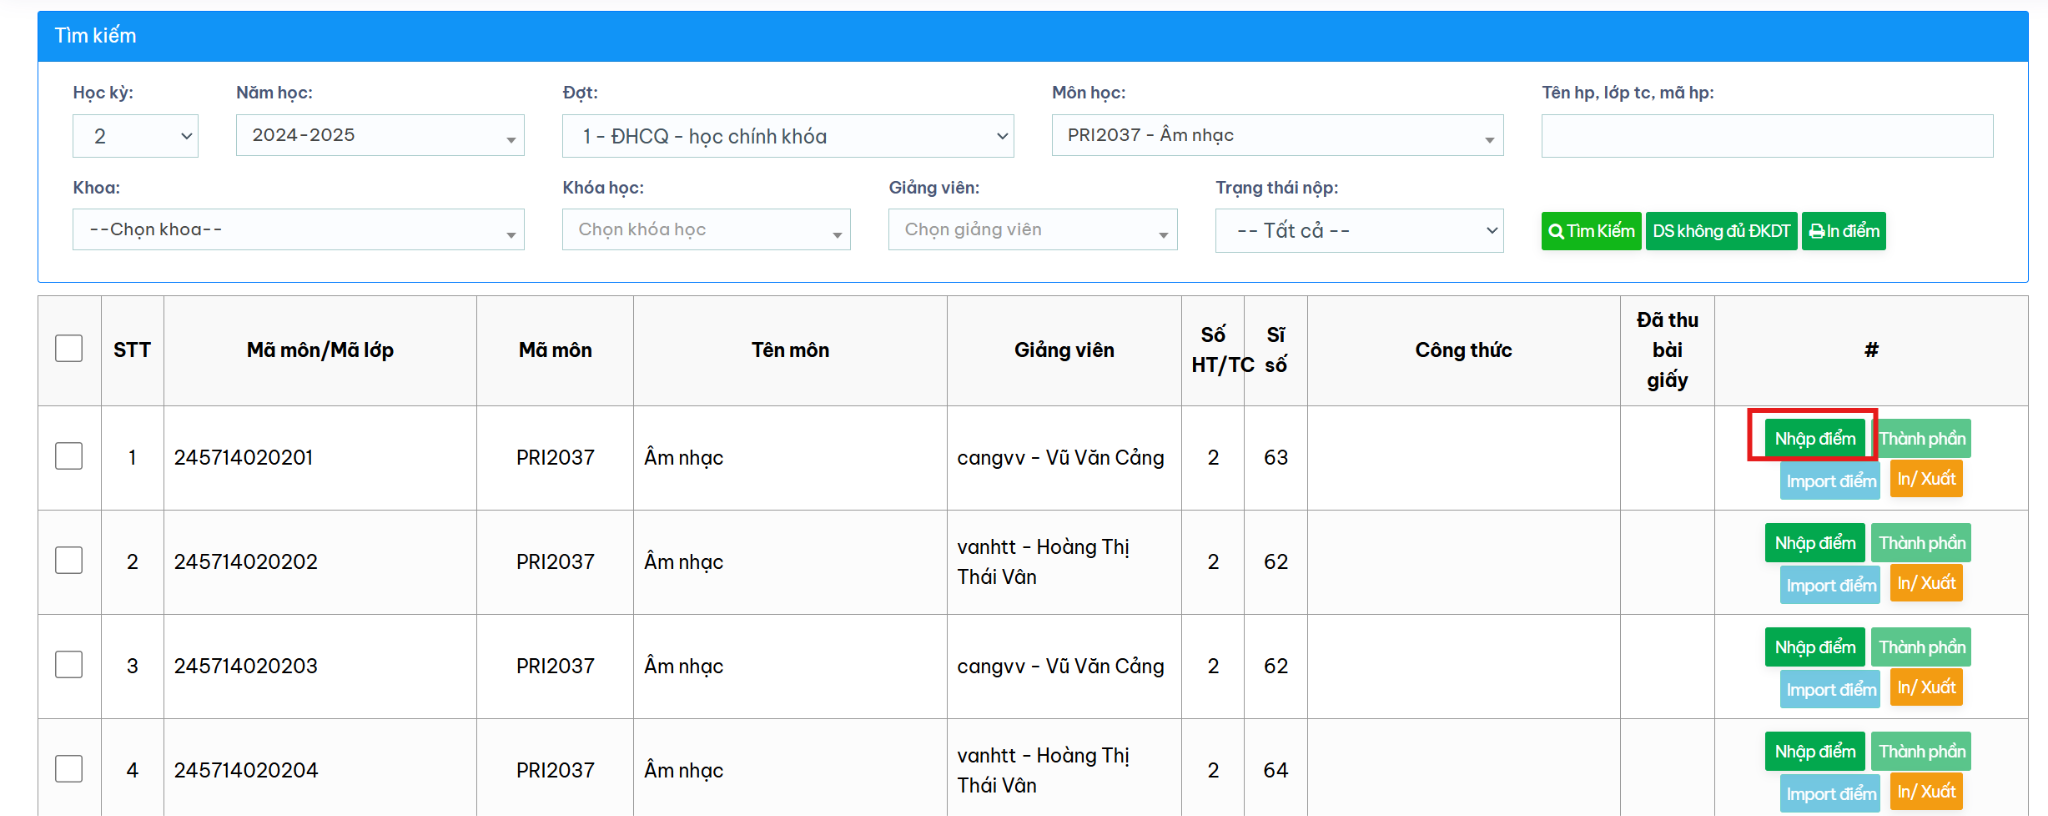Select Import điểm for class 245714020203
This screenshot has height=816, width=2048.
pos(1831,689)
